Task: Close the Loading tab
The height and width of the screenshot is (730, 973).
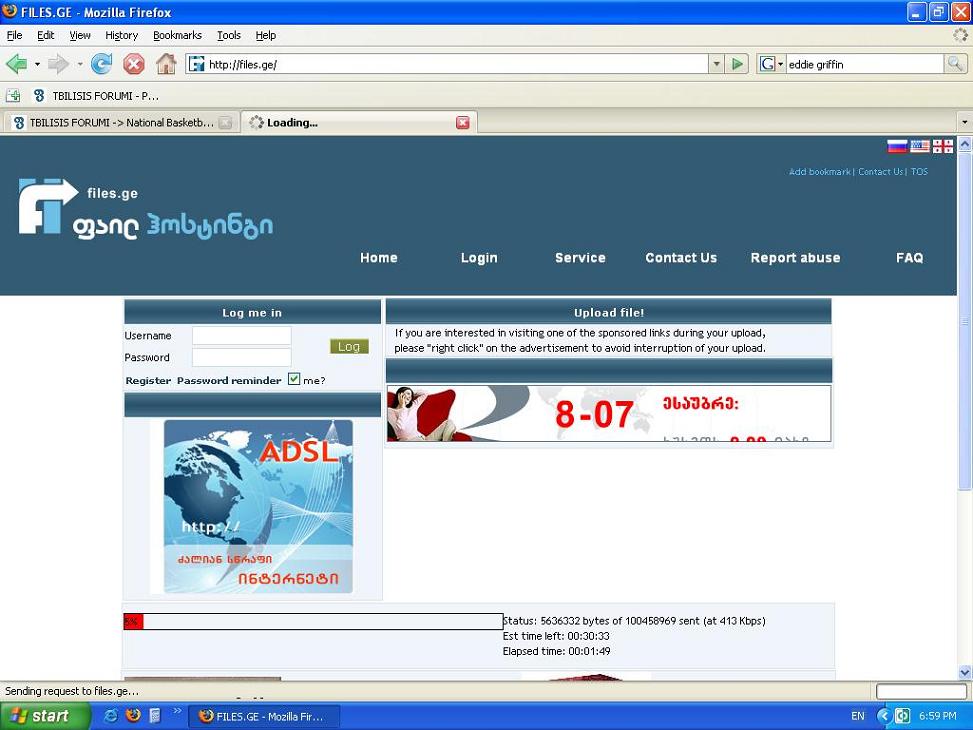Action: [x=463, y=123]
